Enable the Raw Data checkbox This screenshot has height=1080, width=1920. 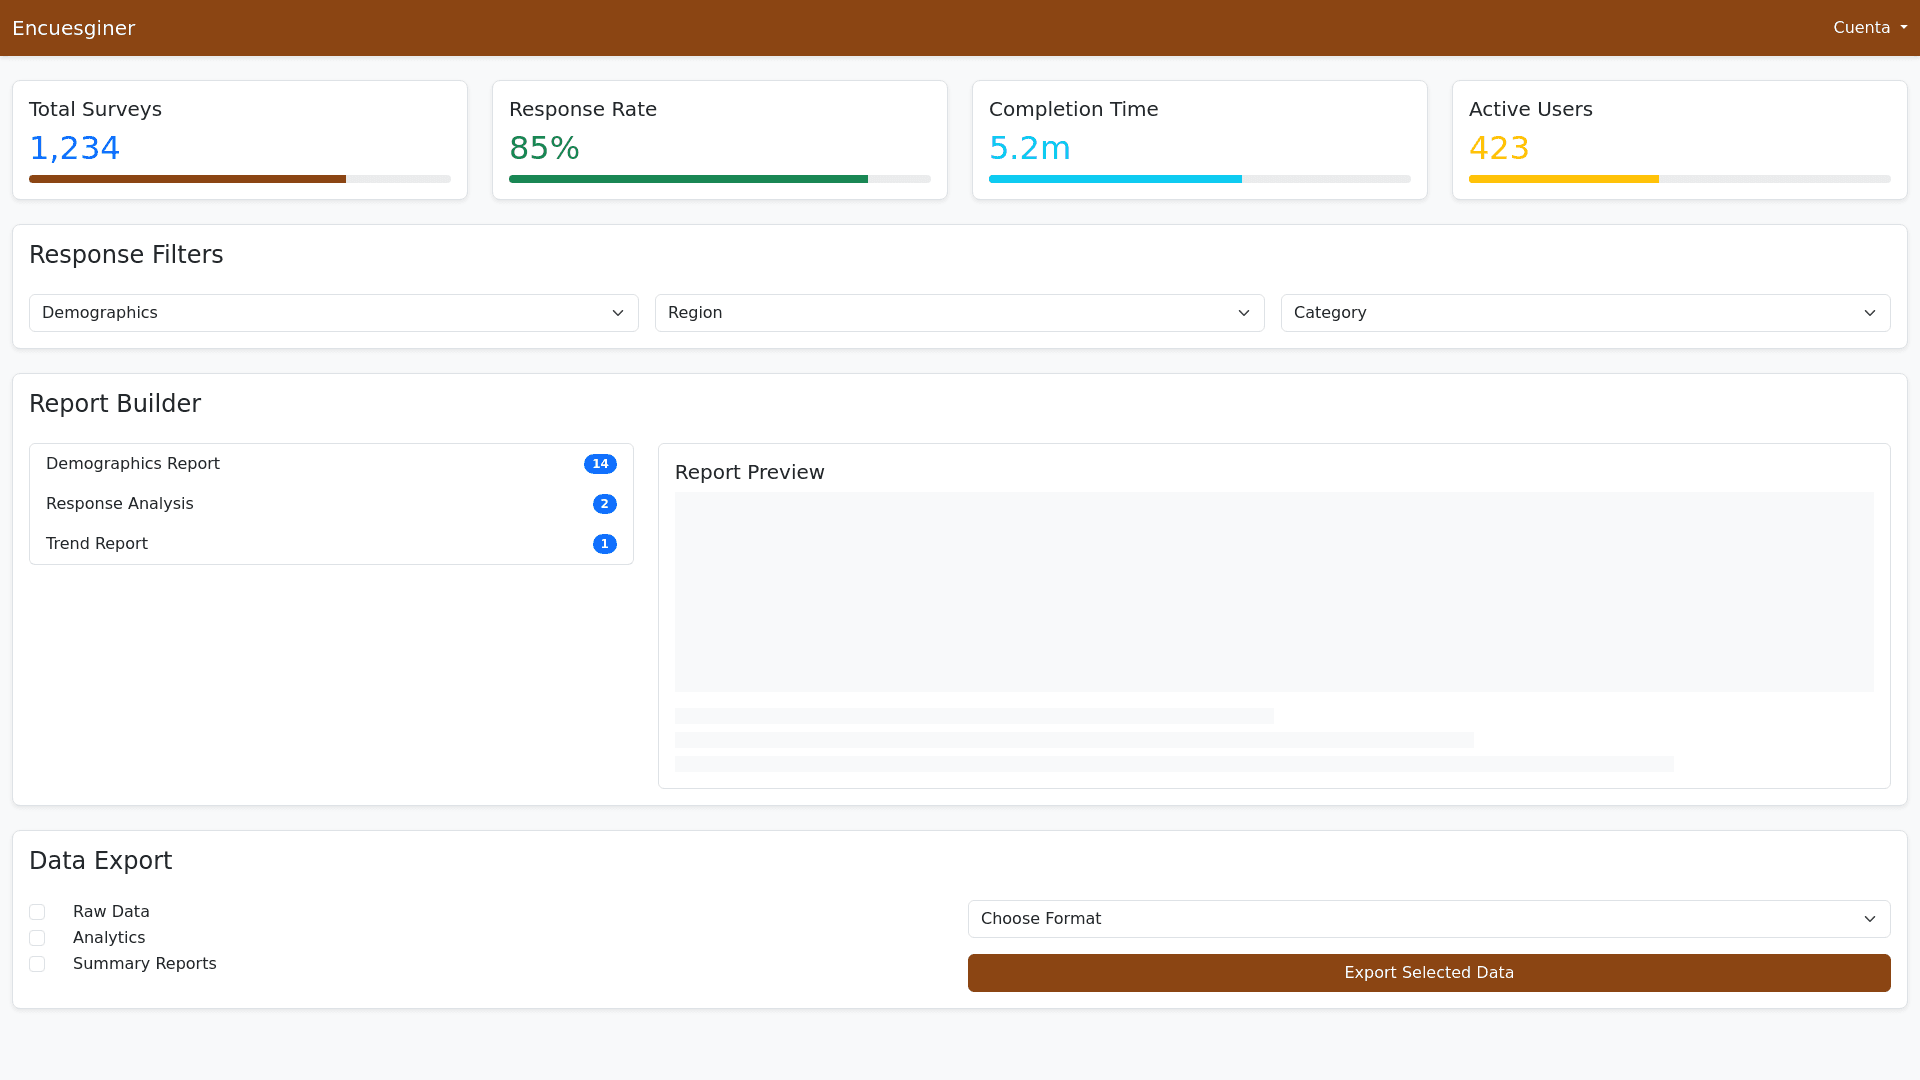[x=37, y=912]
